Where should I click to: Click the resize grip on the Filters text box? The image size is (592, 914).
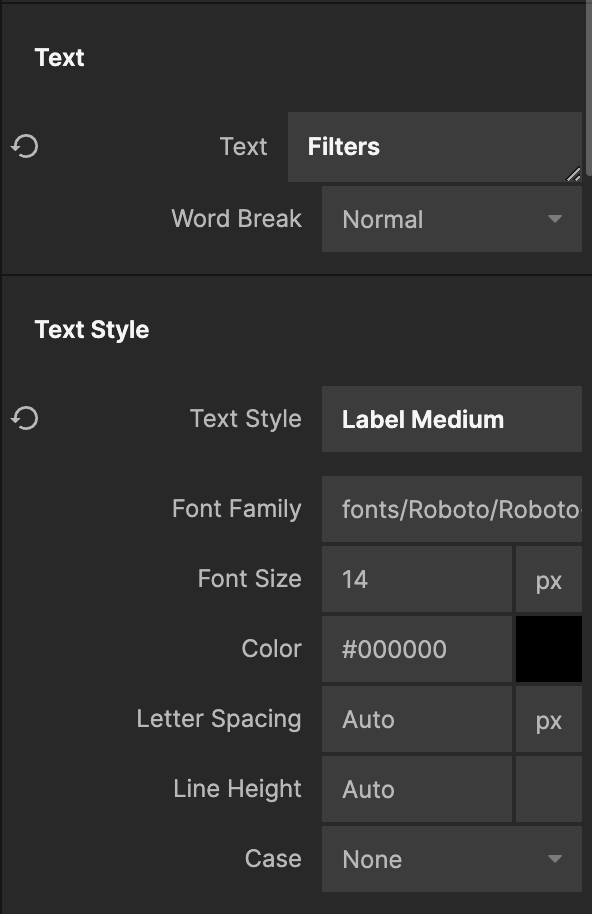pyautogui.click(x=574, y=174)
